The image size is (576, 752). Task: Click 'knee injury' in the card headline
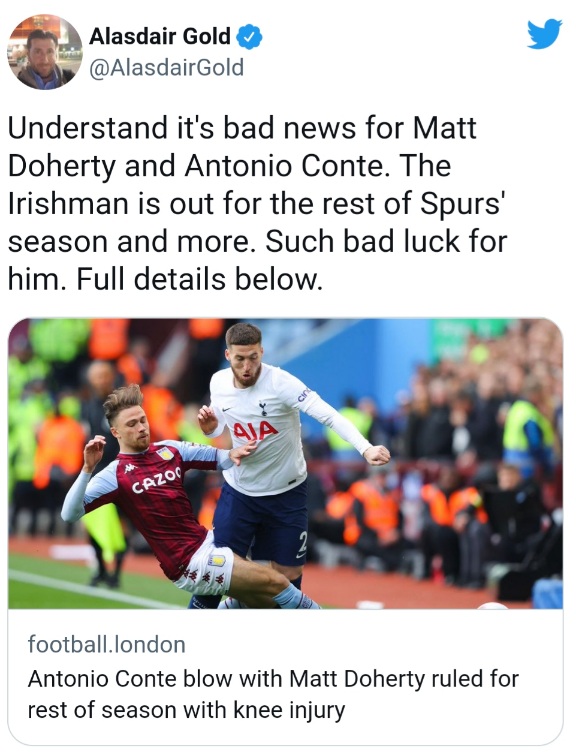coord(289,710)
